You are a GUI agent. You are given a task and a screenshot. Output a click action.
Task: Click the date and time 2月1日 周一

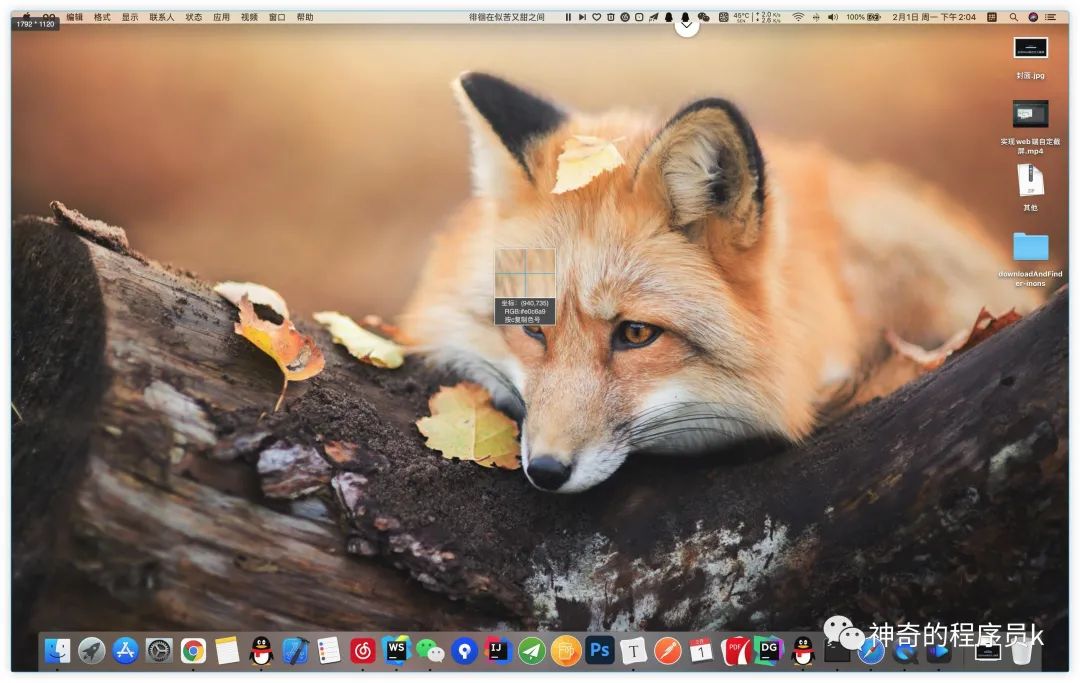click(x=934, y=17)
